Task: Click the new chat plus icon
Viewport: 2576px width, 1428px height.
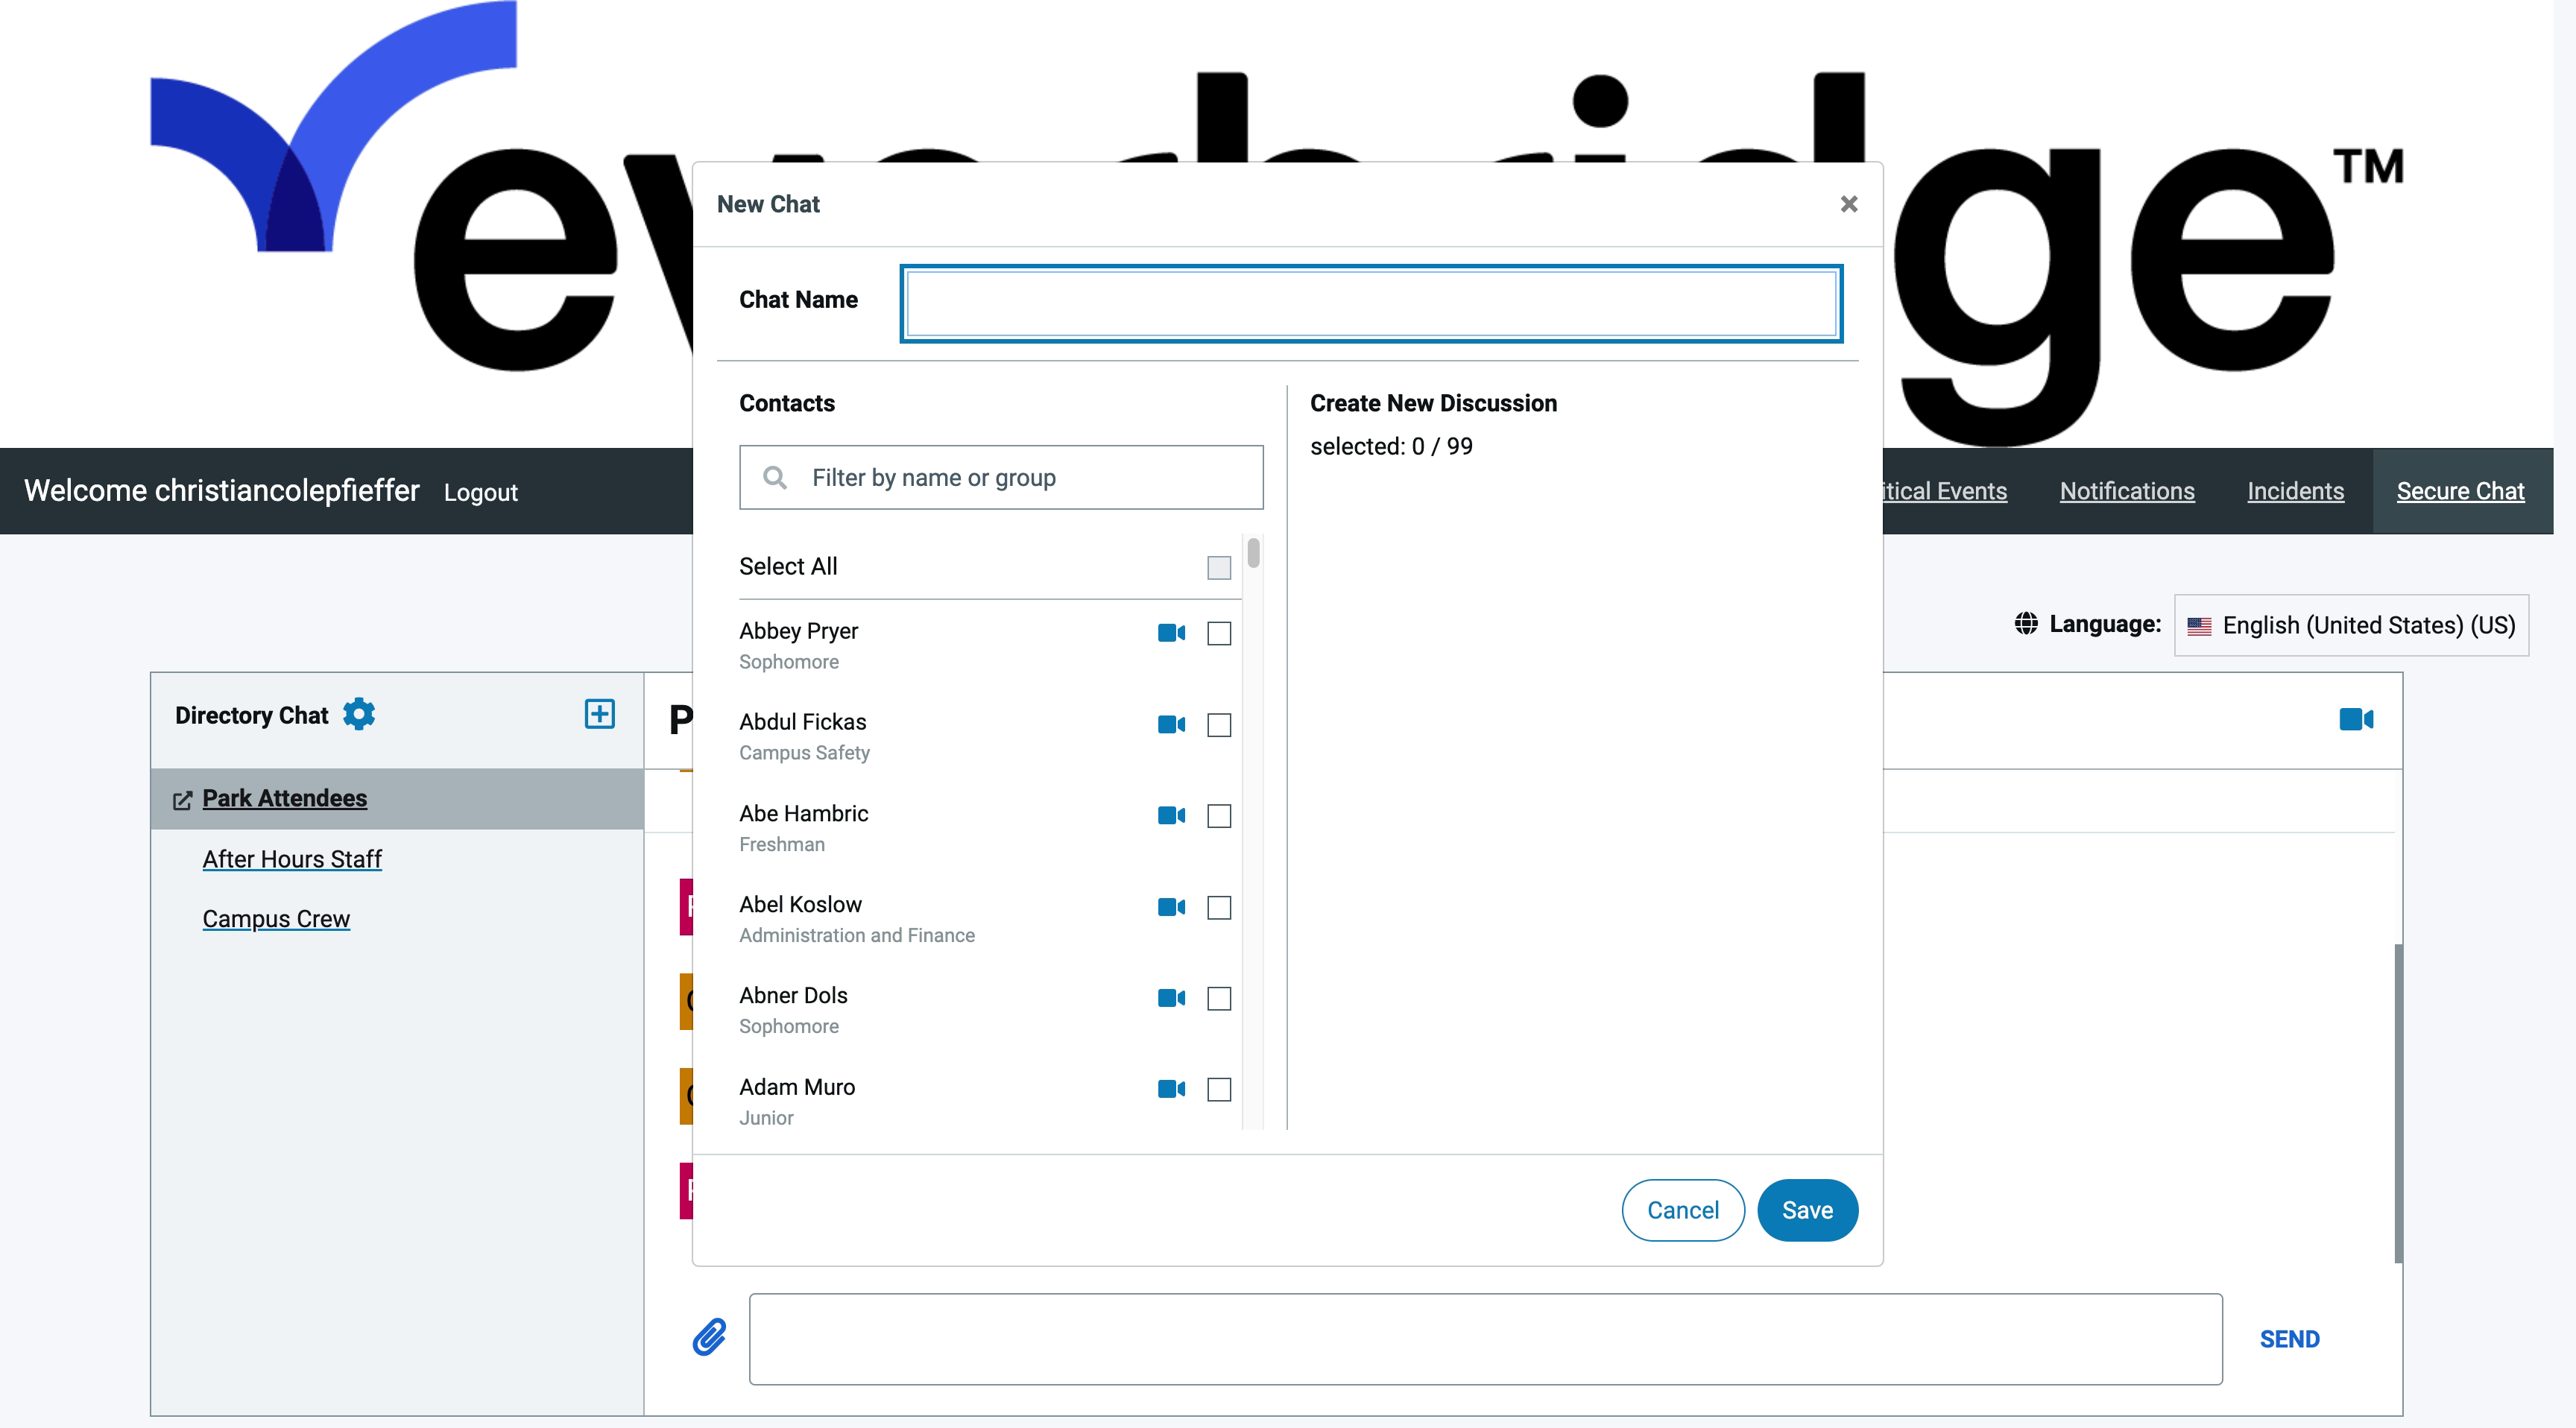Action: click(x=599, y=714)
